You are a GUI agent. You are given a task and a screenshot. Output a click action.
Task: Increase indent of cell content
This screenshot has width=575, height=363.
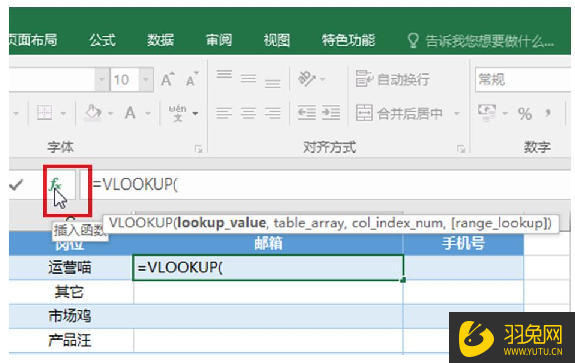click(331, 113)
